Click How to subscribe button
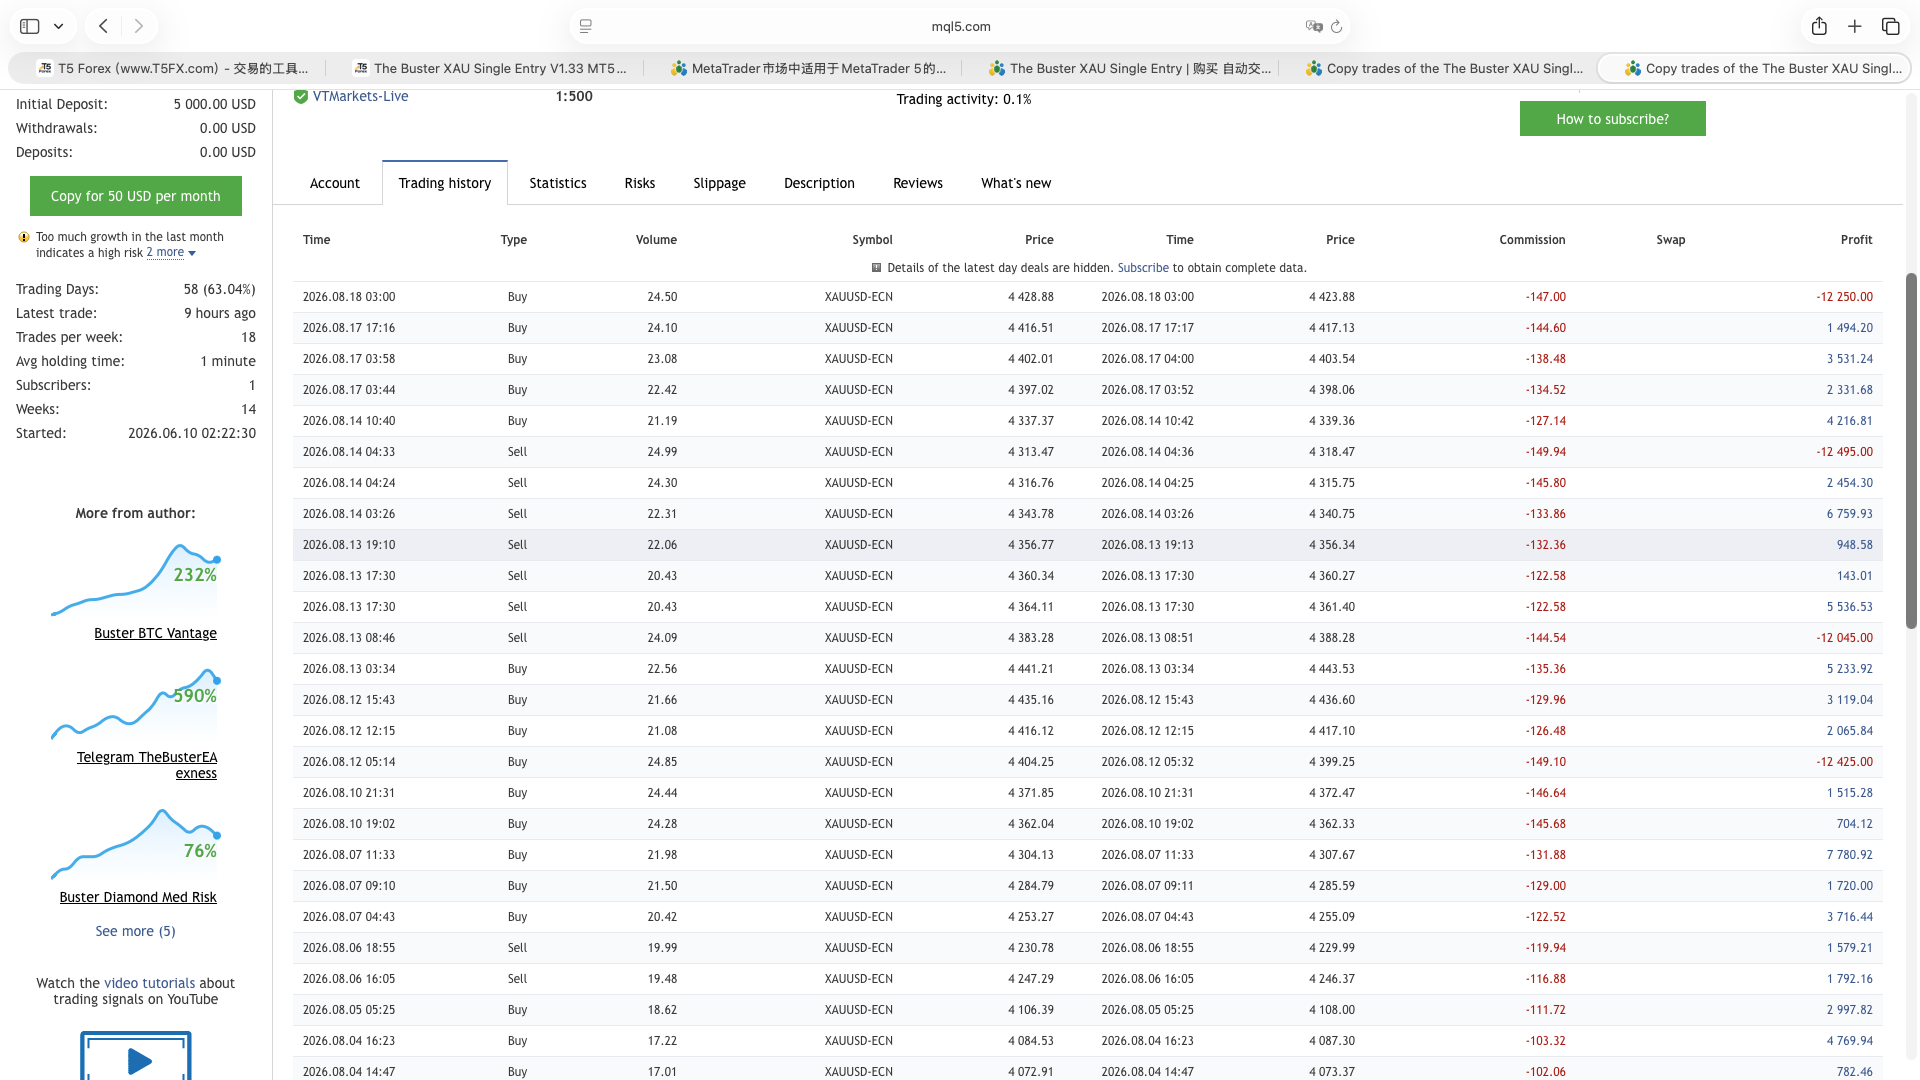Image resolution: width=1920 pixels, height=1080 pixels. (1612, 119)
